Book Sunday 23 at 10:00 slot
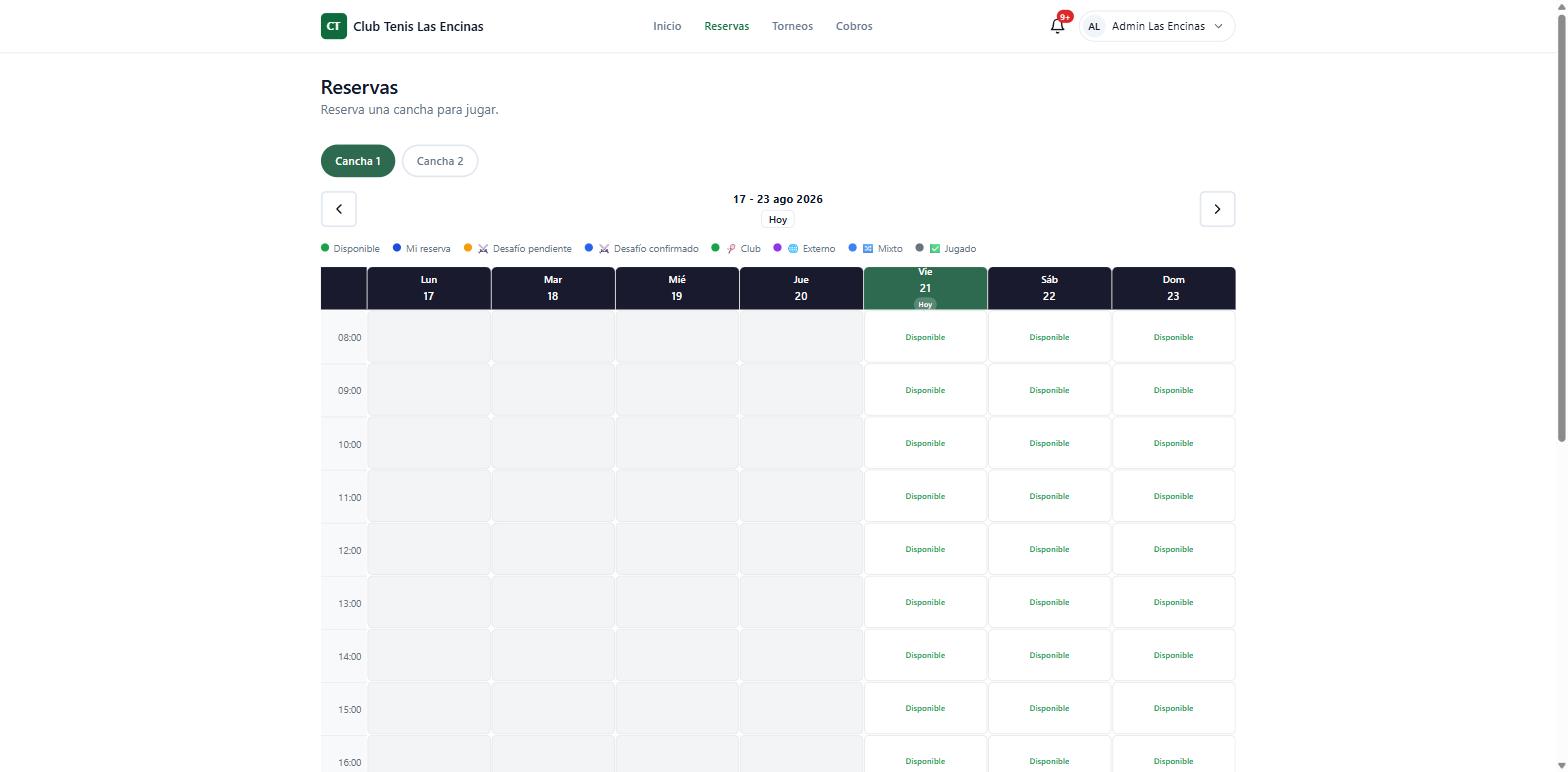This screenshot has height=772, width=1568. (1173, 443)
